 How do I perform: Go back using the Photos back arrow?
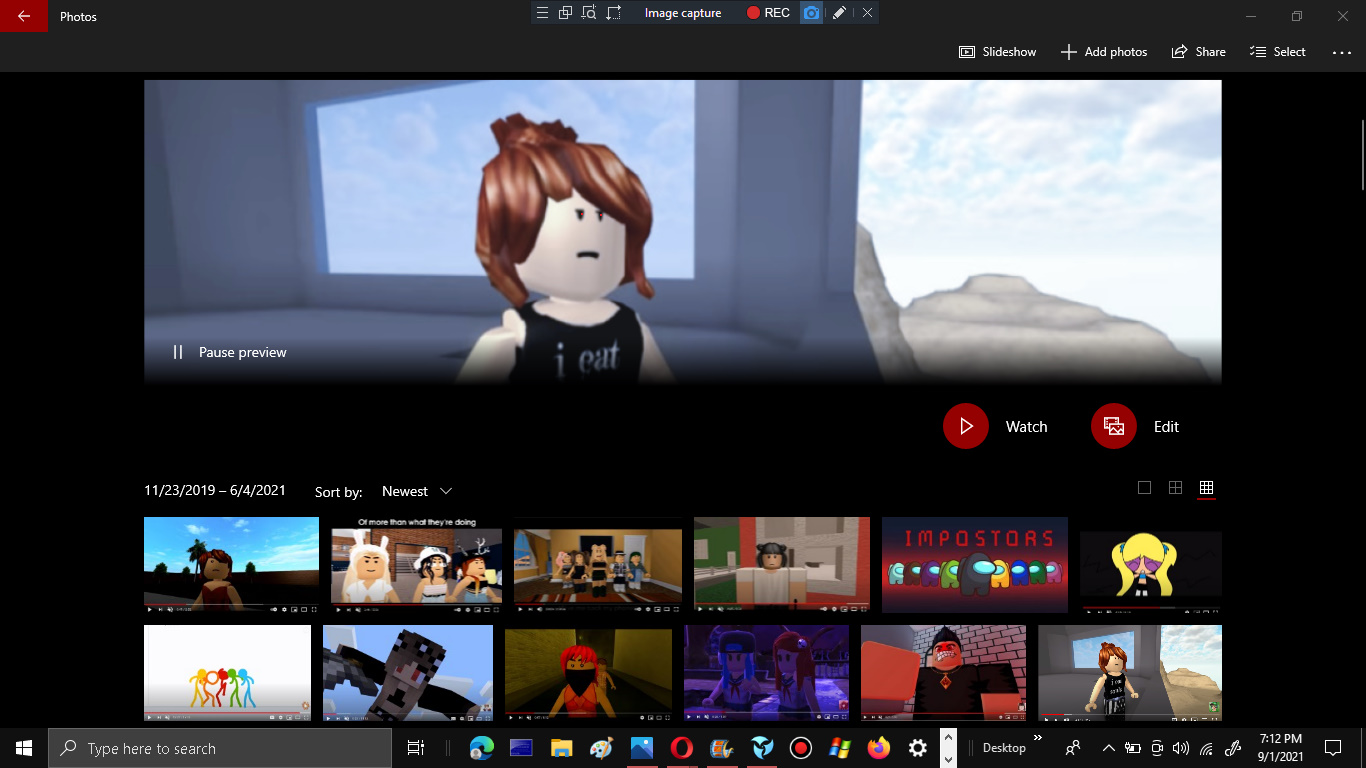click(x=24, y=16)
